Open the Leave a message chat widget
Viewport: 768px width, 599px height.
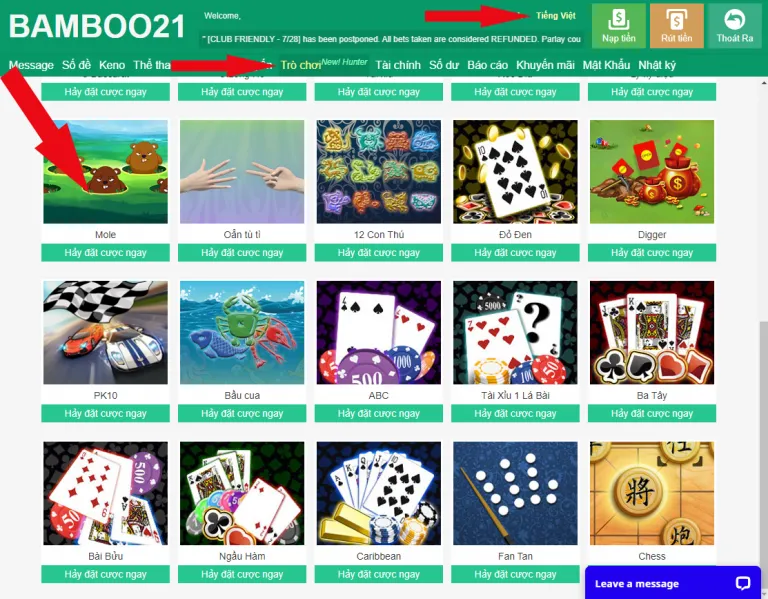pyautogui.click(x=673, y=583)
